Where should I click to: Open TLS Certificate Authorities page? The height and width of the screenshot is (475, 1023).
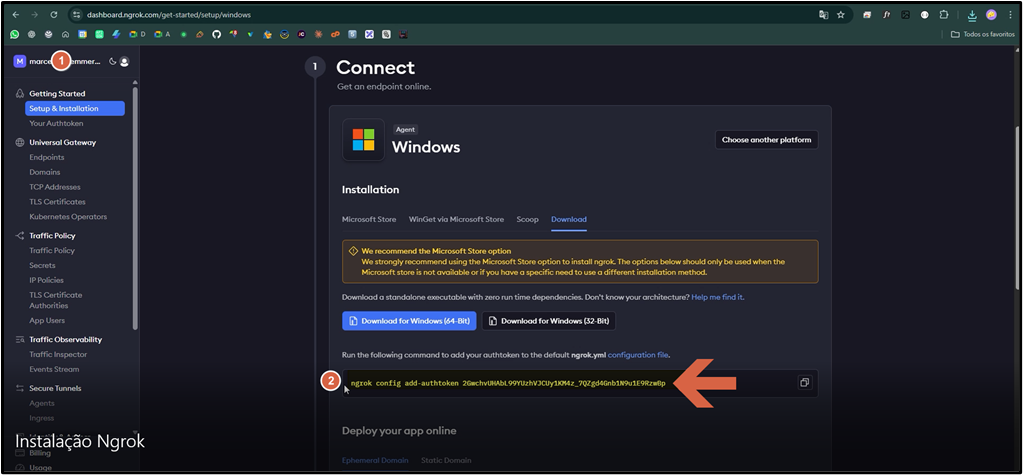tap(55, 300)
